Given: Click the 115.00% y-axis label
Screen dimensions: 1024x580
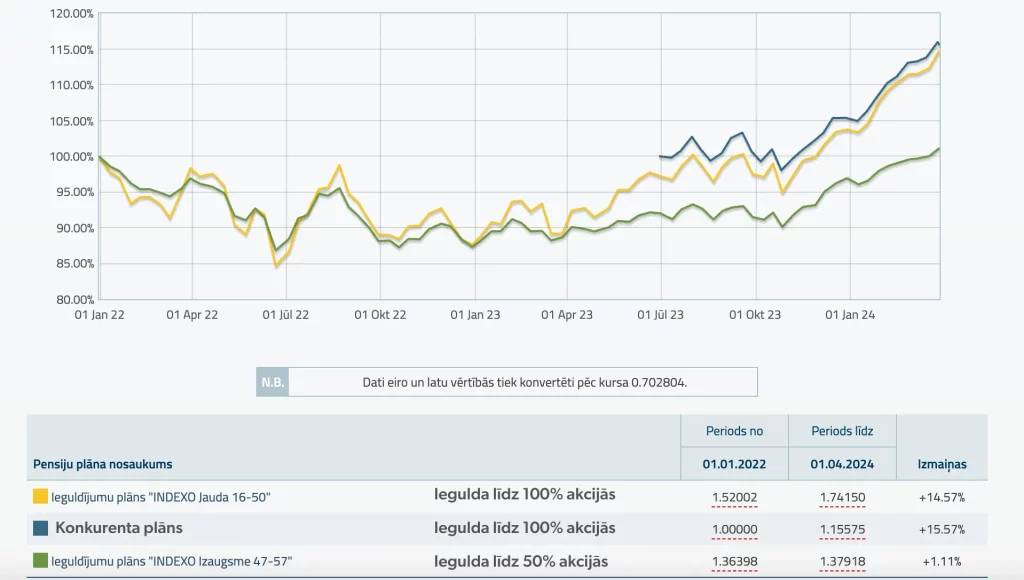Looking at the screenshot, I should click(71, 50).
